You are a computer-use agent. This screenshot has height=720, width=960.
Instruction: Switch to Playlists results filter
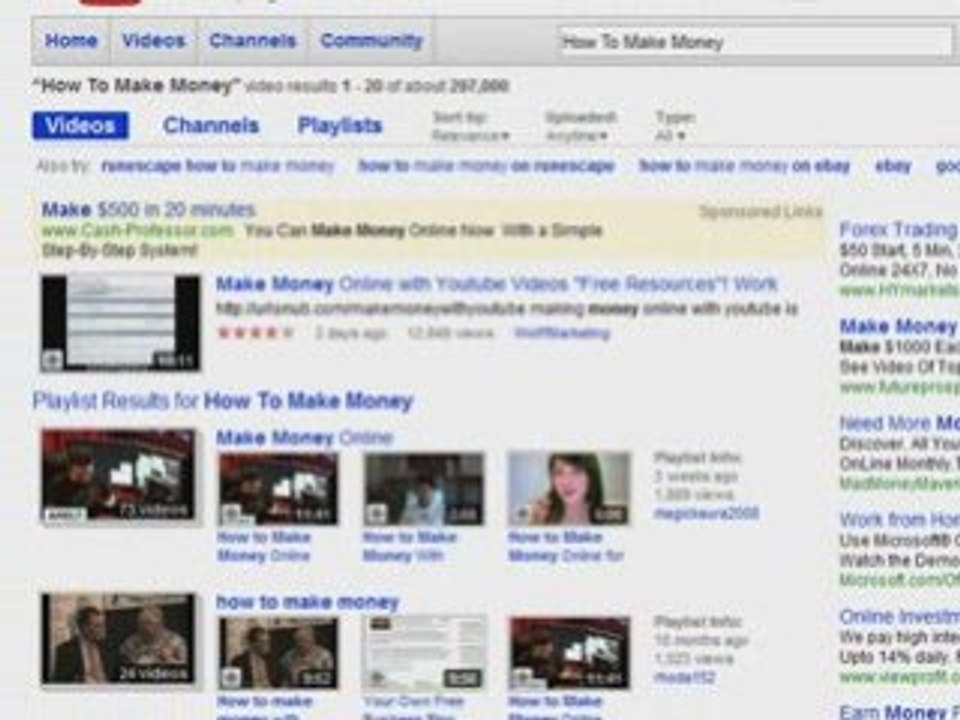click(340, 126)
